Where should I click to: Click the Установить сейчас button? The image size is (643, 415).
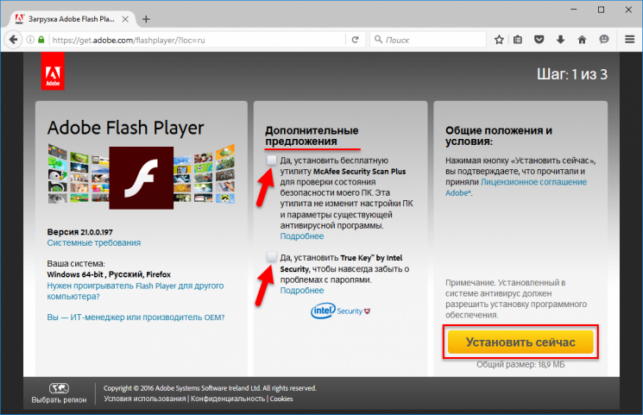(520, 342)
